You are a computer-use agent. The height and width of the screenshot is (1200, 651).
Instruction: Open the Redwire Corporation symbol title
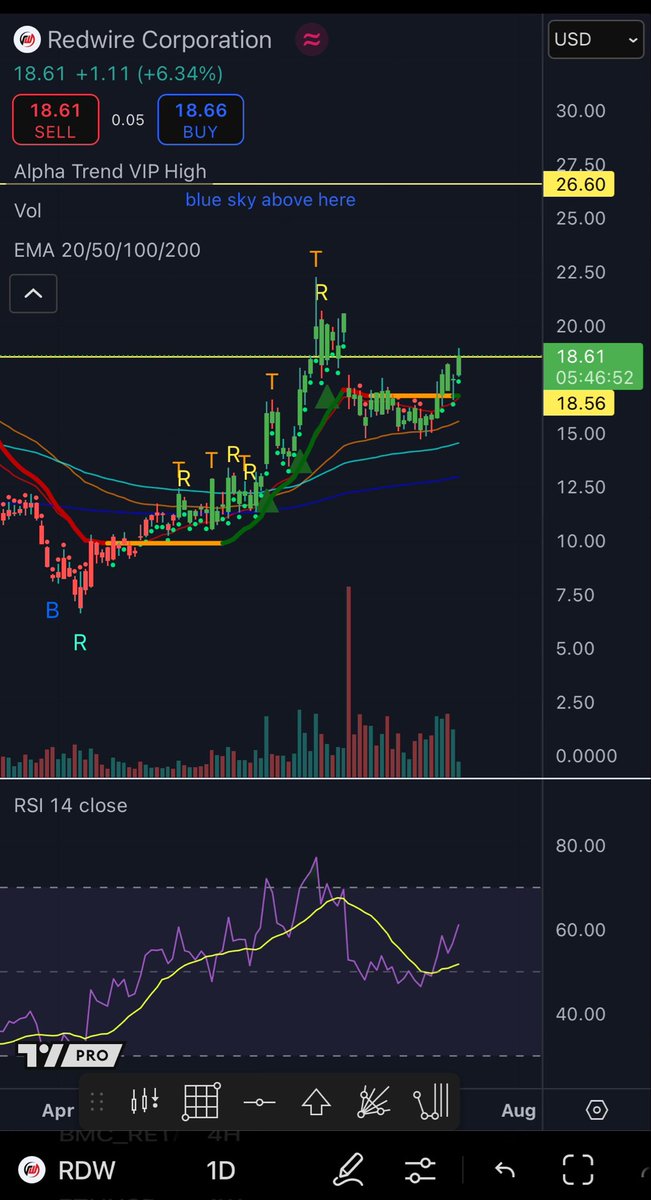click(x=160, y=40)
